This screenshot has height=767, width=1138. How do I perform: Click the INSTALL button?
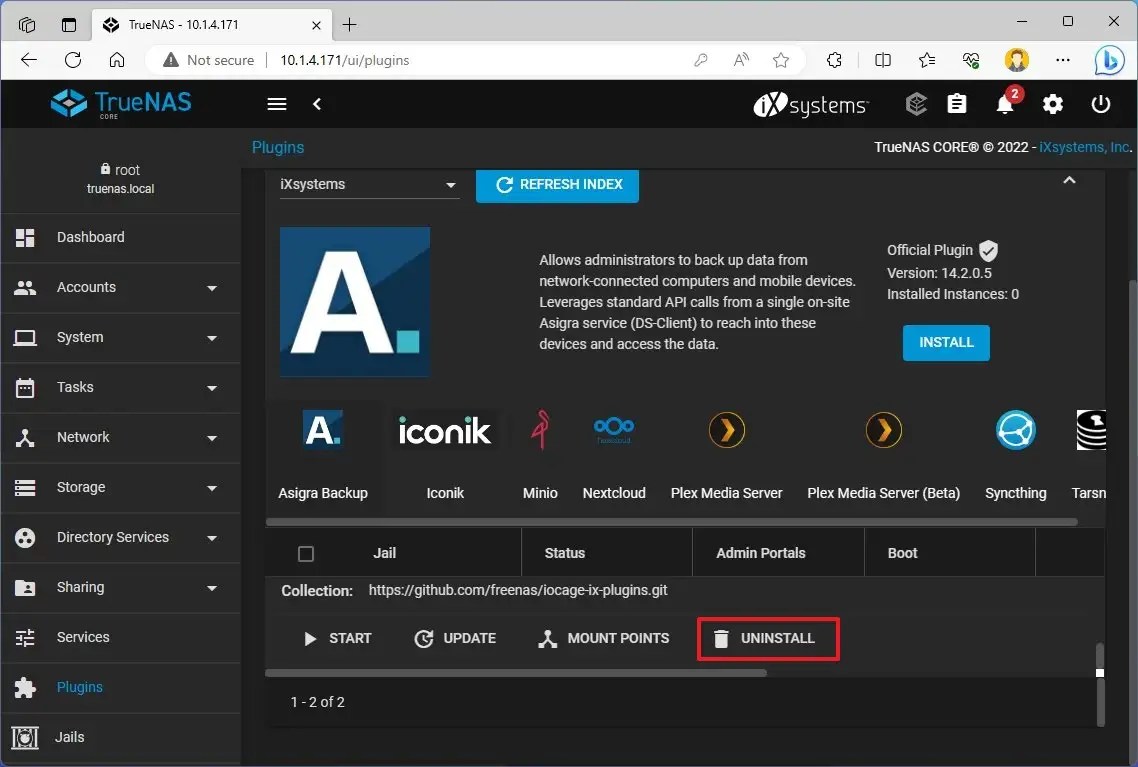(945, 342)
